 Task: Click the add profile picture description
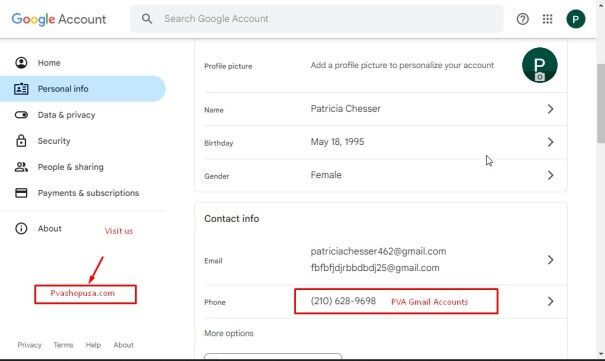402,65
